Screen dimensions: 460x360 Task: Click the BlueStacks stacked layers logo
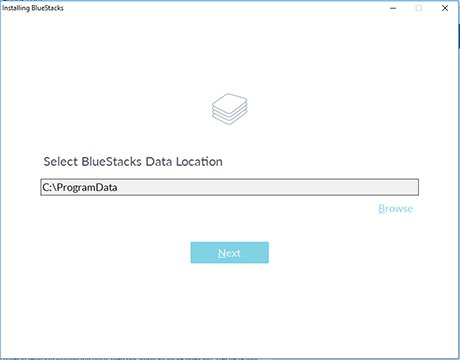tap(230, 109)
